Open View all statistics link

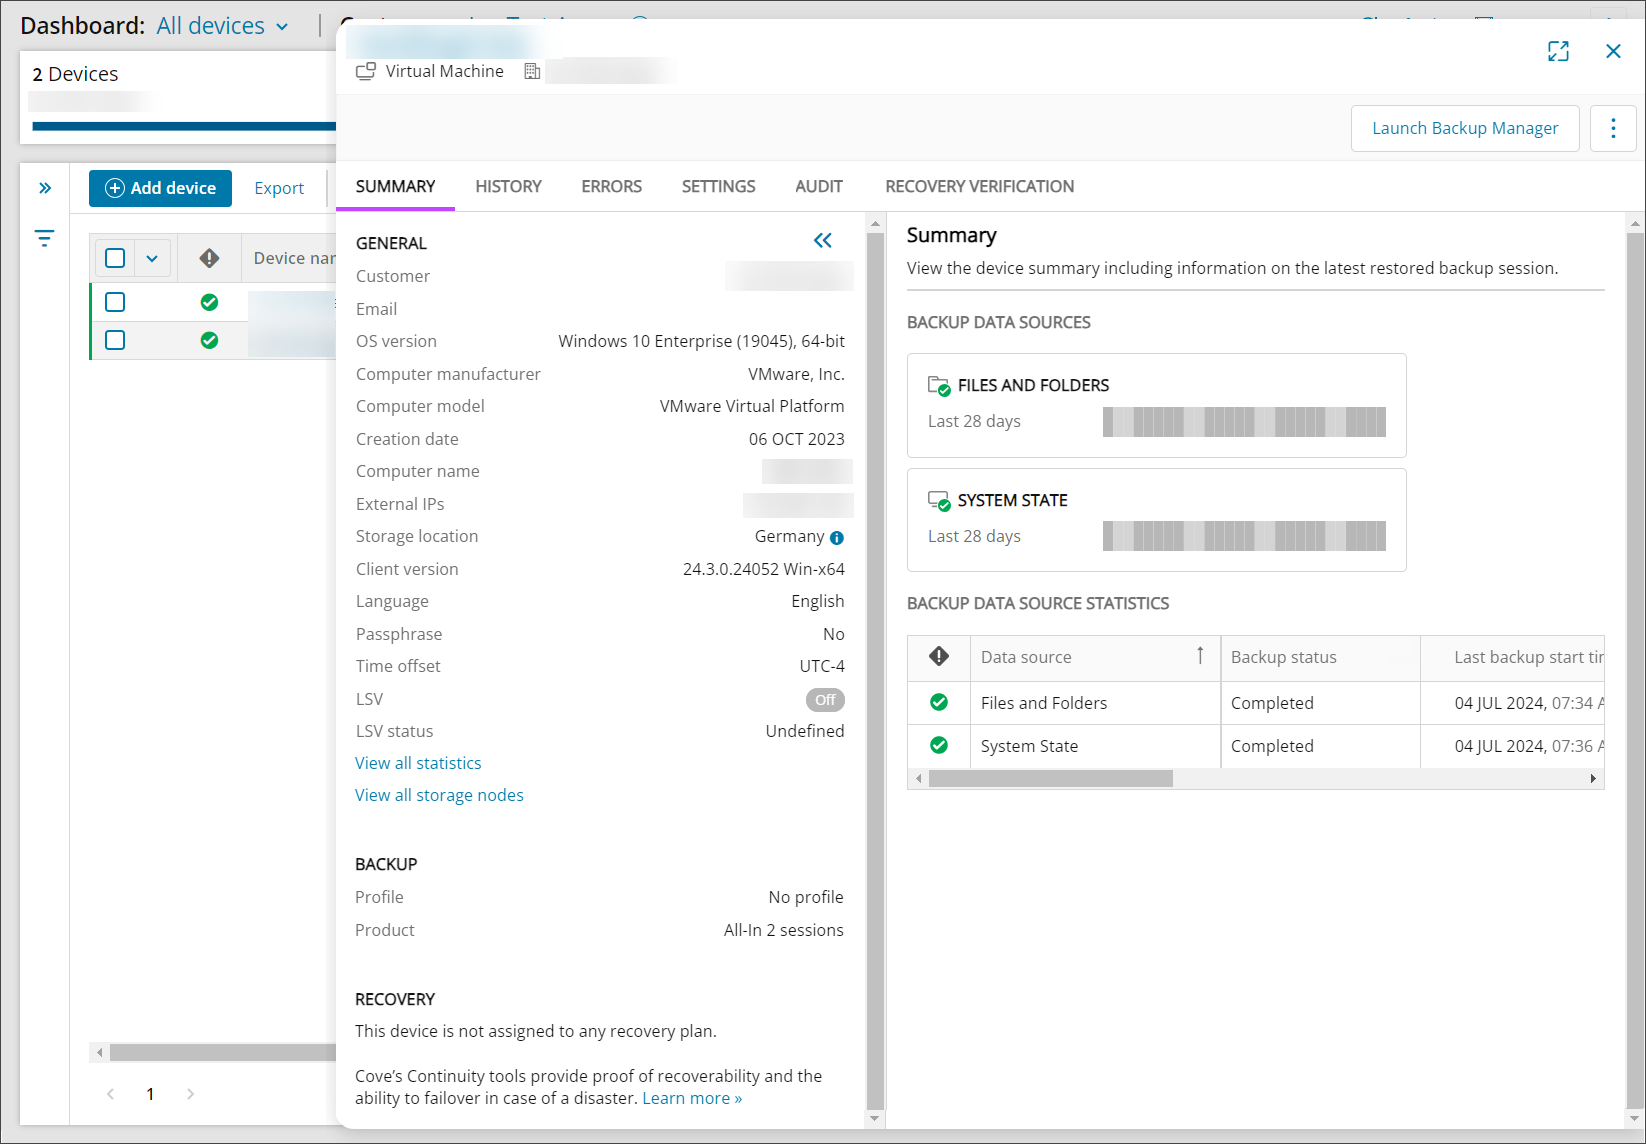click(x=418, y=763)
